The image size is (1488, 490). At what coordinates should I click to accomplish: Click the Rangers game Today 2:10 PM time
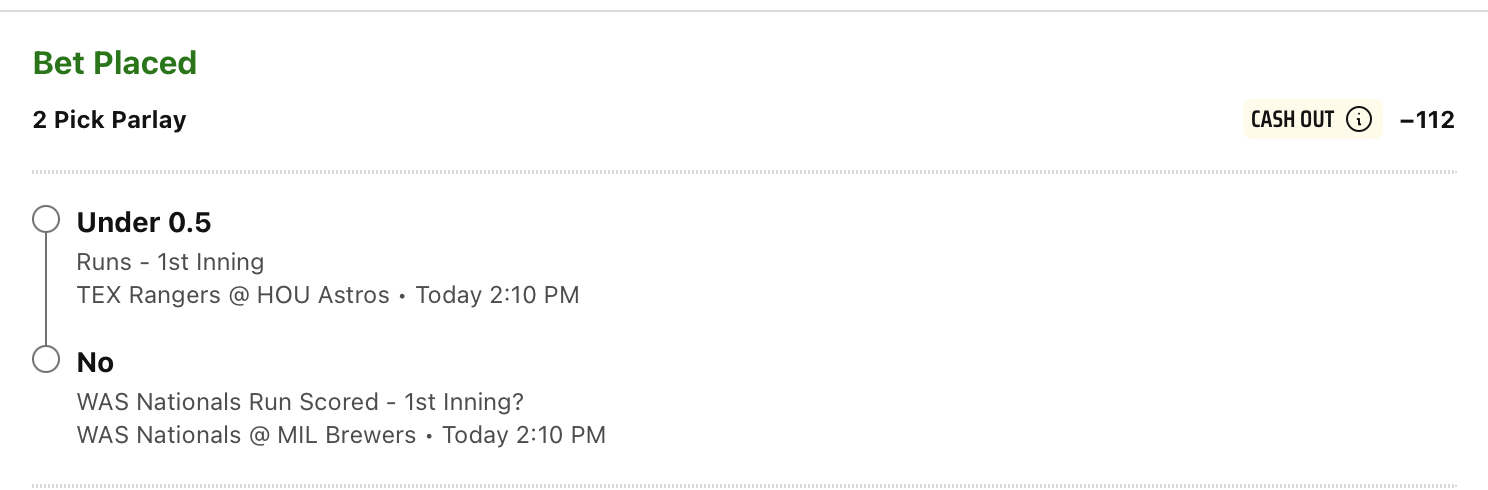[497, 295]
